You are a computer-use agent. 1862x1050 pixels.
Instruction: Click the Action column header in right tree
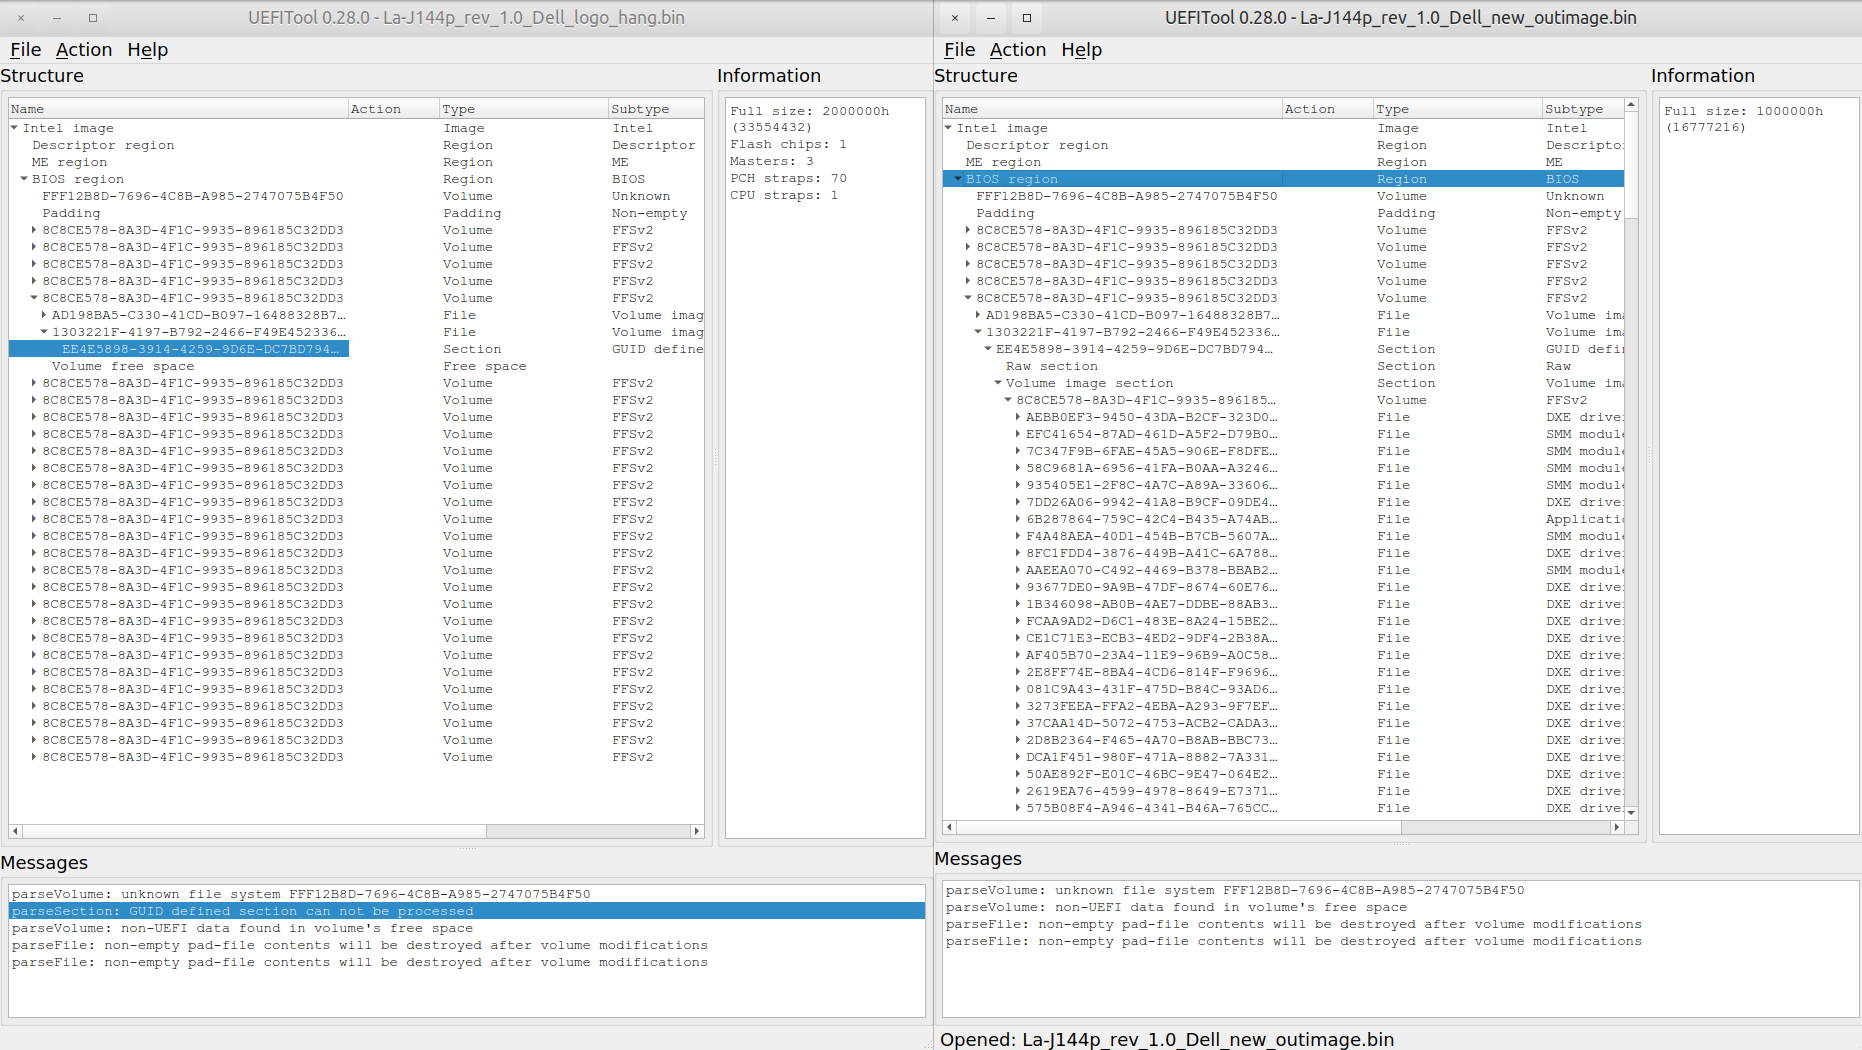(1309, 109)
